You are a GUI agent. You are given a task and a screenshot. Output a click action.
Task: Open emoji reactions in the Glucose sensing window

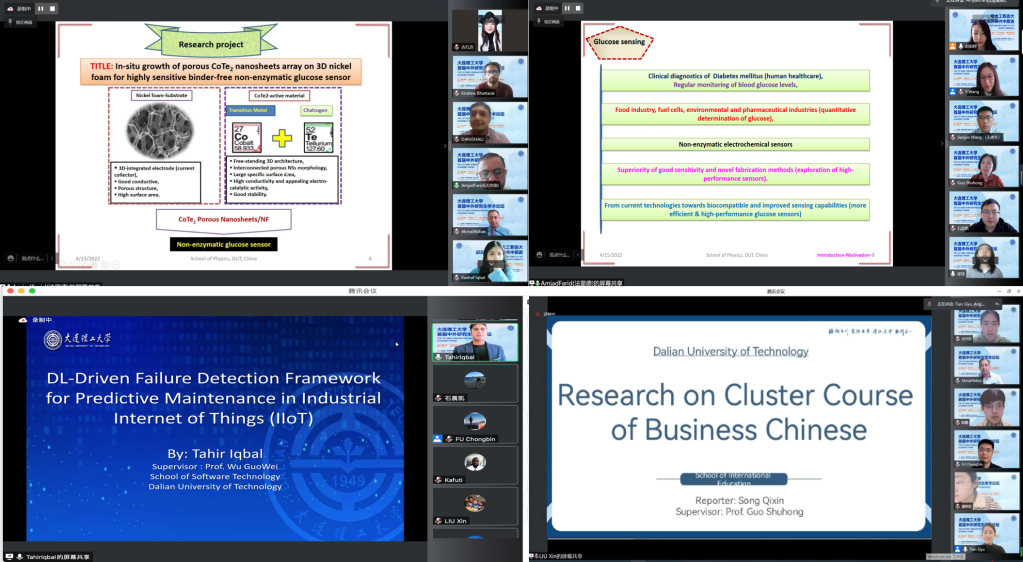pos(541,256)
